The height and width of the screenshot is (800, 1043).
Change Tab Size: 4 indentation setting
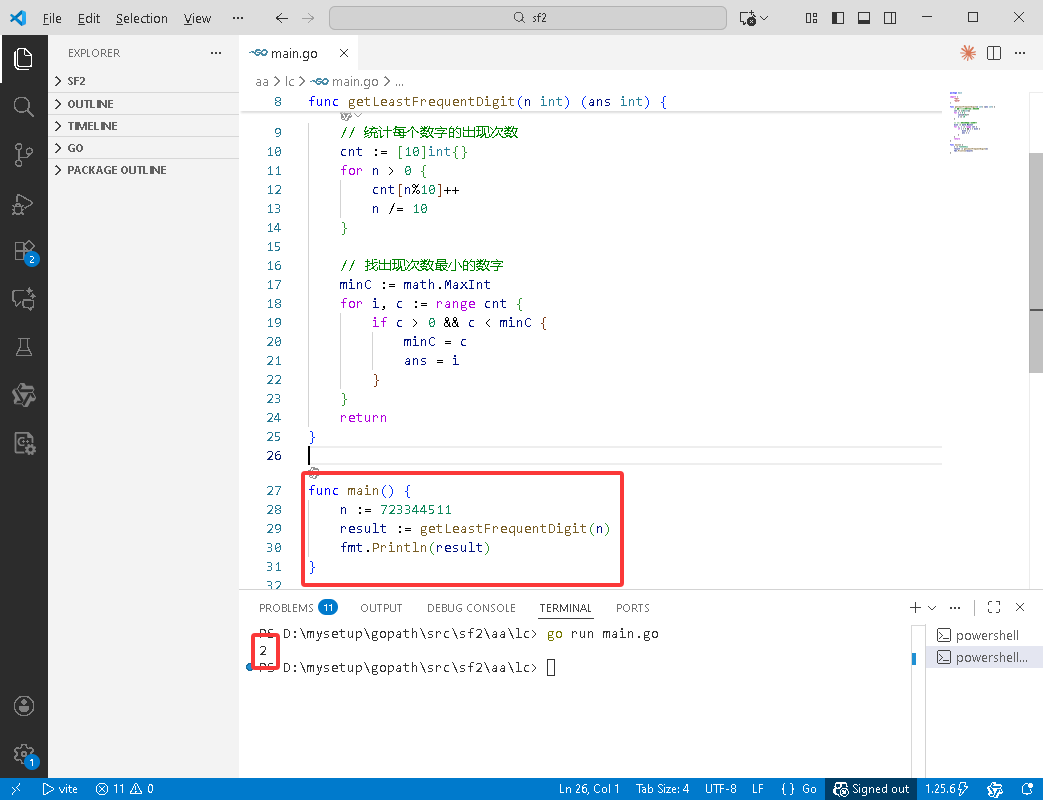click(662, 789)
